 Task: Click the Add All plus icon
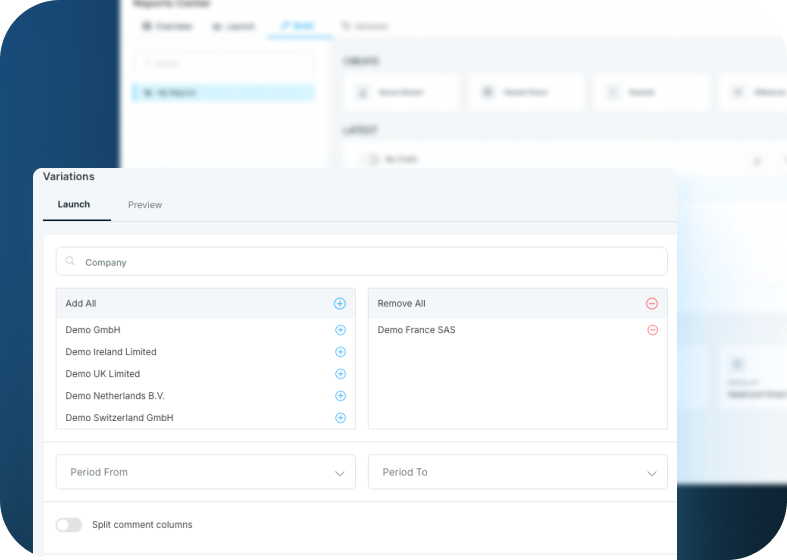click(340, 304)
